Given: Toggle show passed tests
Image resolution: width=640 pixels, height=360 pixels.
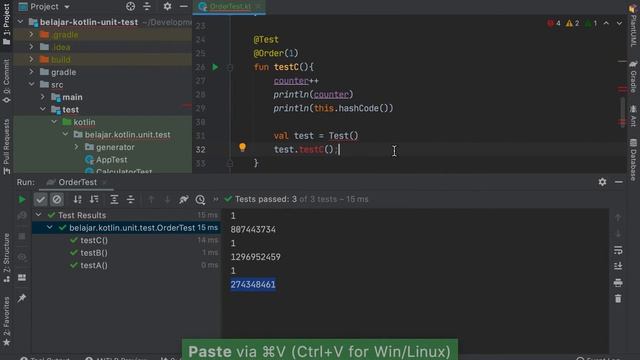Looking at the screenshot, I should click(40, 200).
